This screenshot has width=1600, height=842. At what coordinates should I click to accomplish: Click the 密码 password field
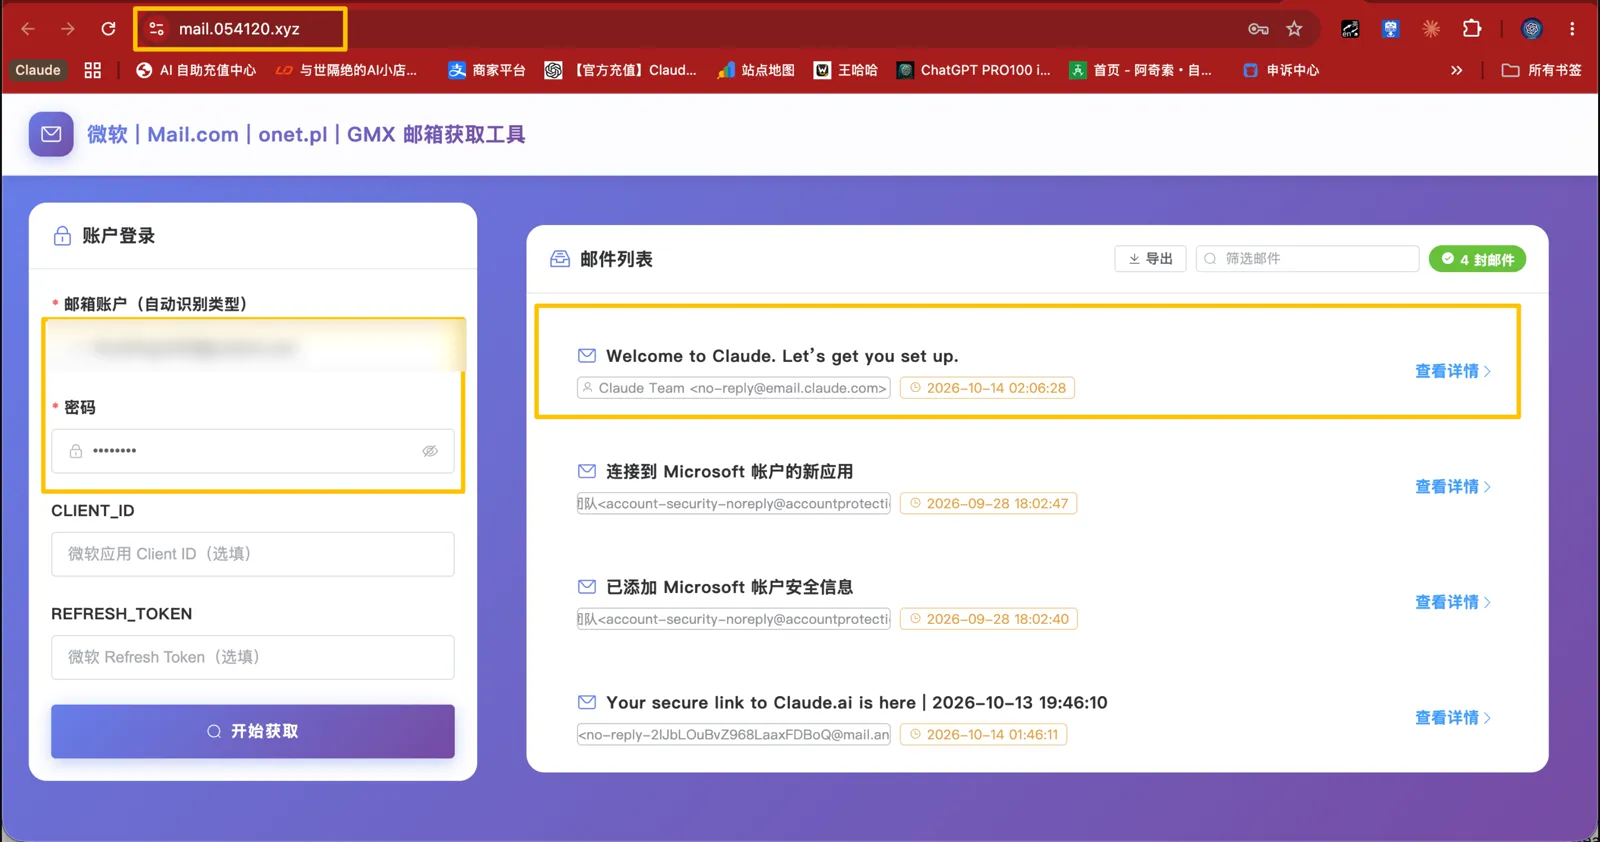tap(253, 451)
